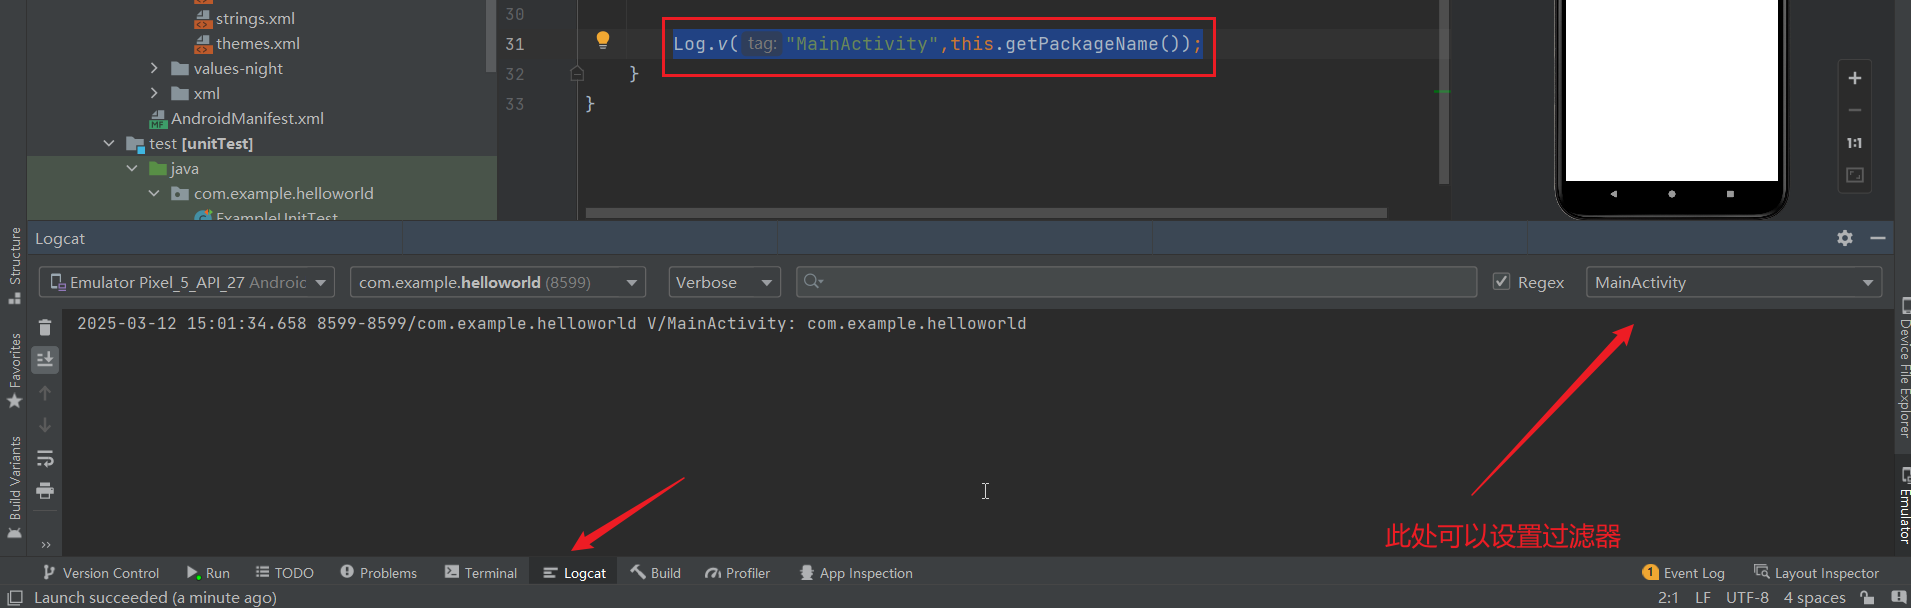Collapse the test [unitTest] folder
The image size is (1911, 608).
(109, 143)
